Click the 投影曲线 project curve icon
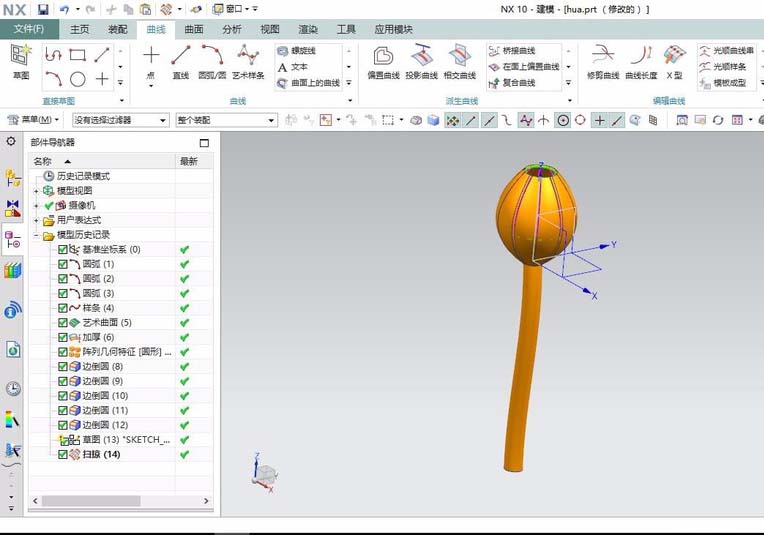Viewport: 764px width, 535px height. (x=421, y=61)
